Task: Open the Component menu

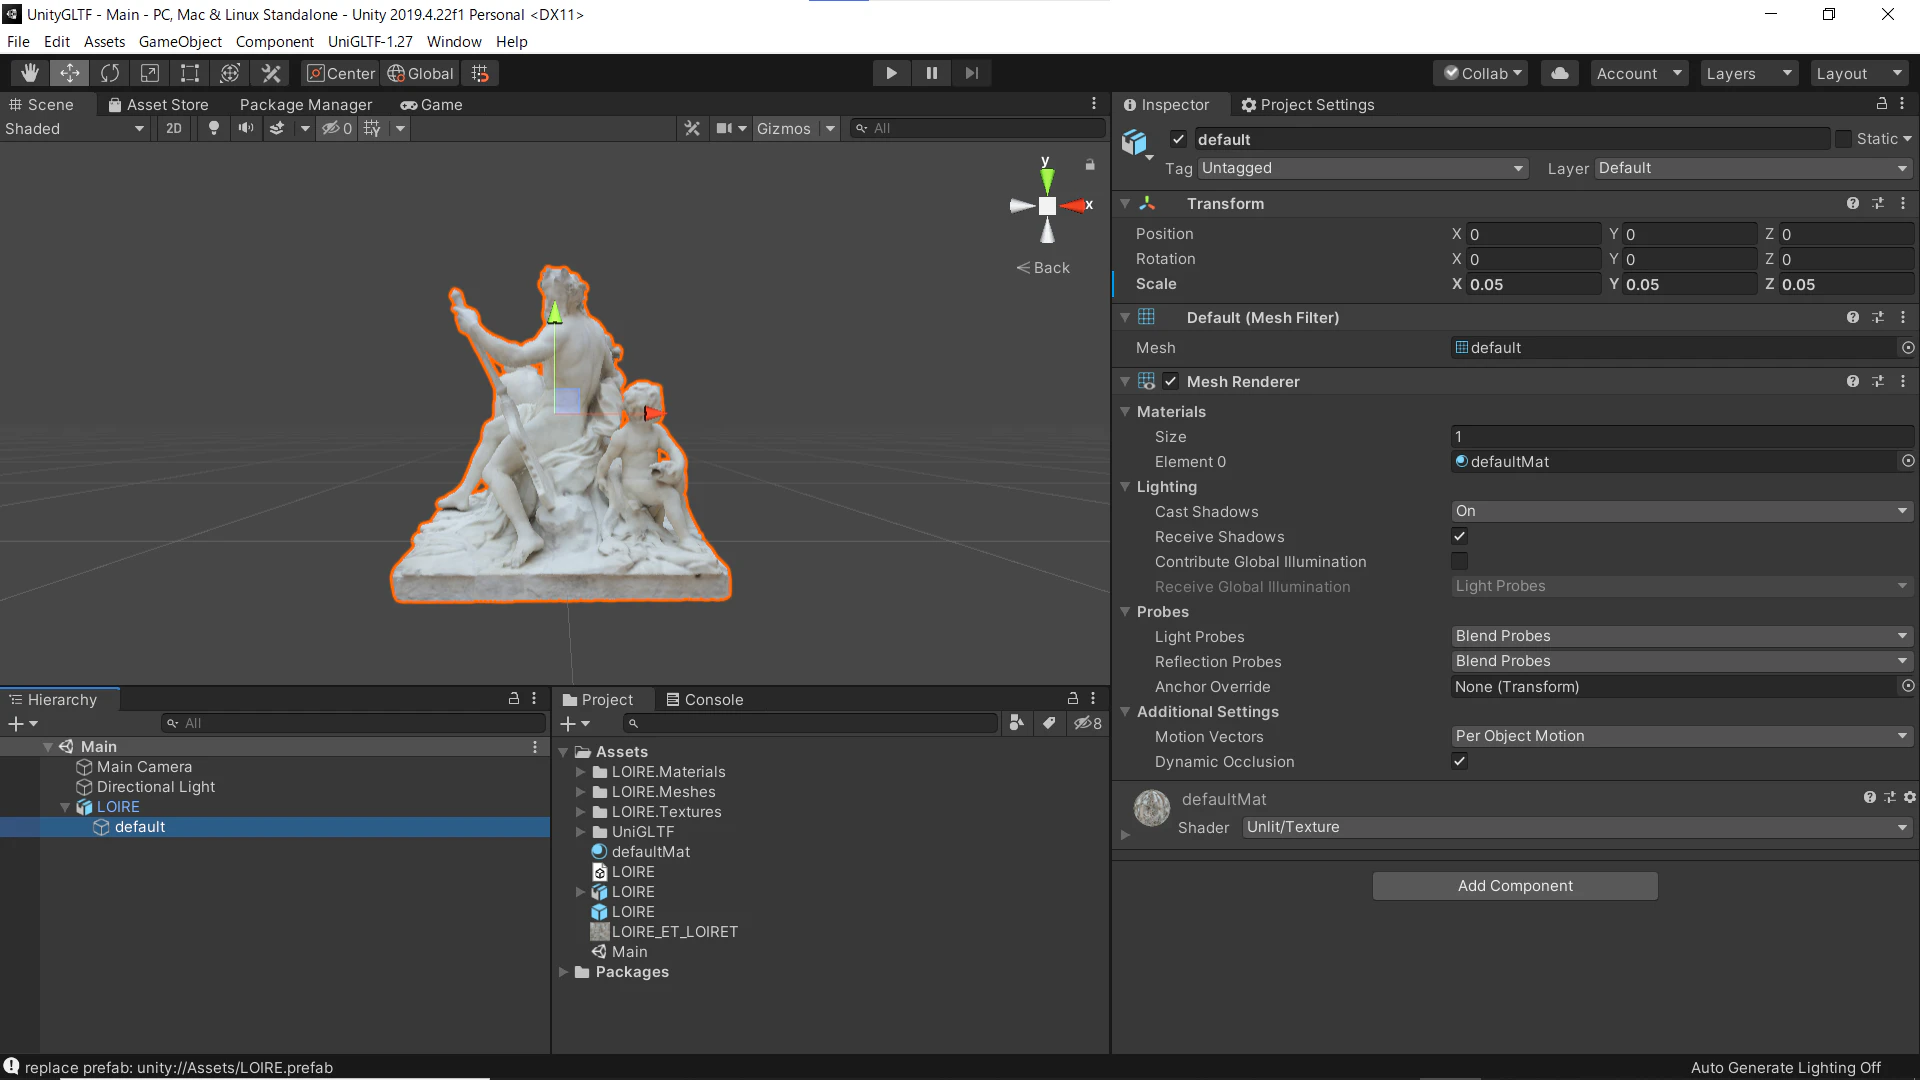Action: pos(275,41)
